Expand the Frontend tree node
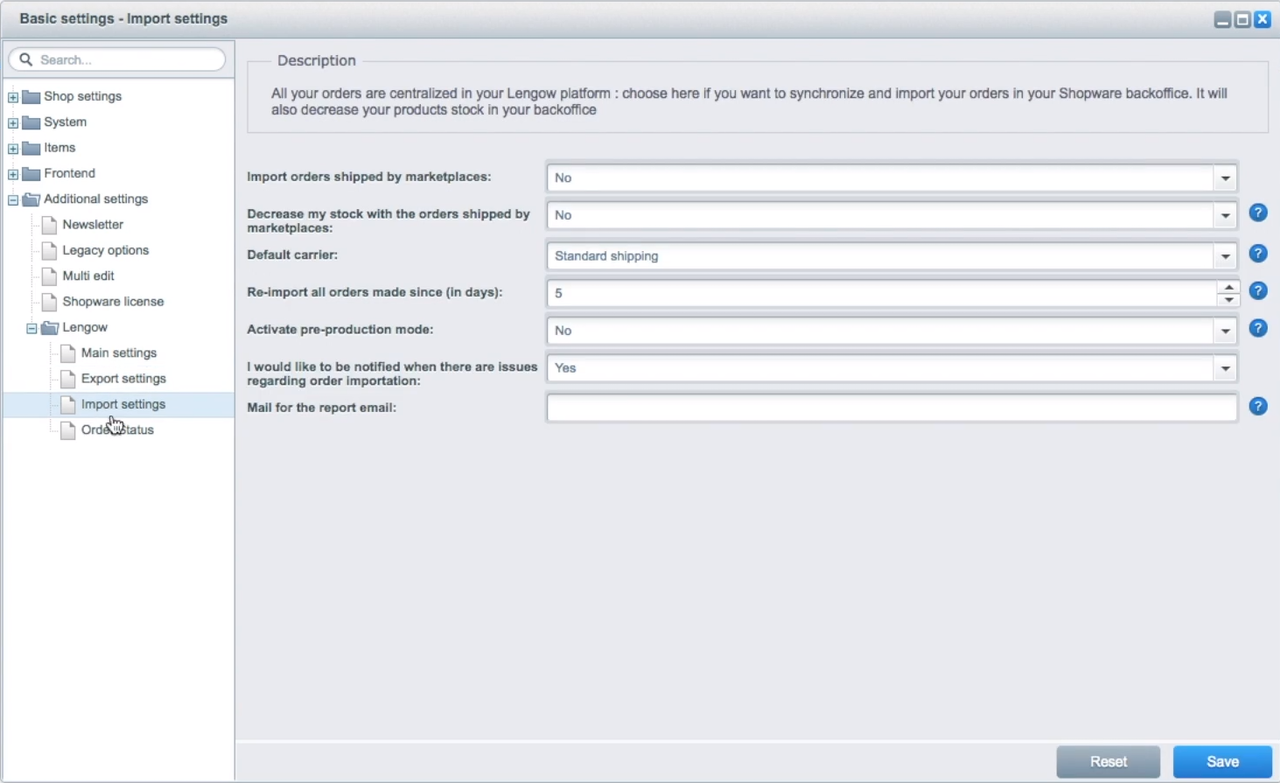Screen dimensions: 1280x783 [13, 174]
